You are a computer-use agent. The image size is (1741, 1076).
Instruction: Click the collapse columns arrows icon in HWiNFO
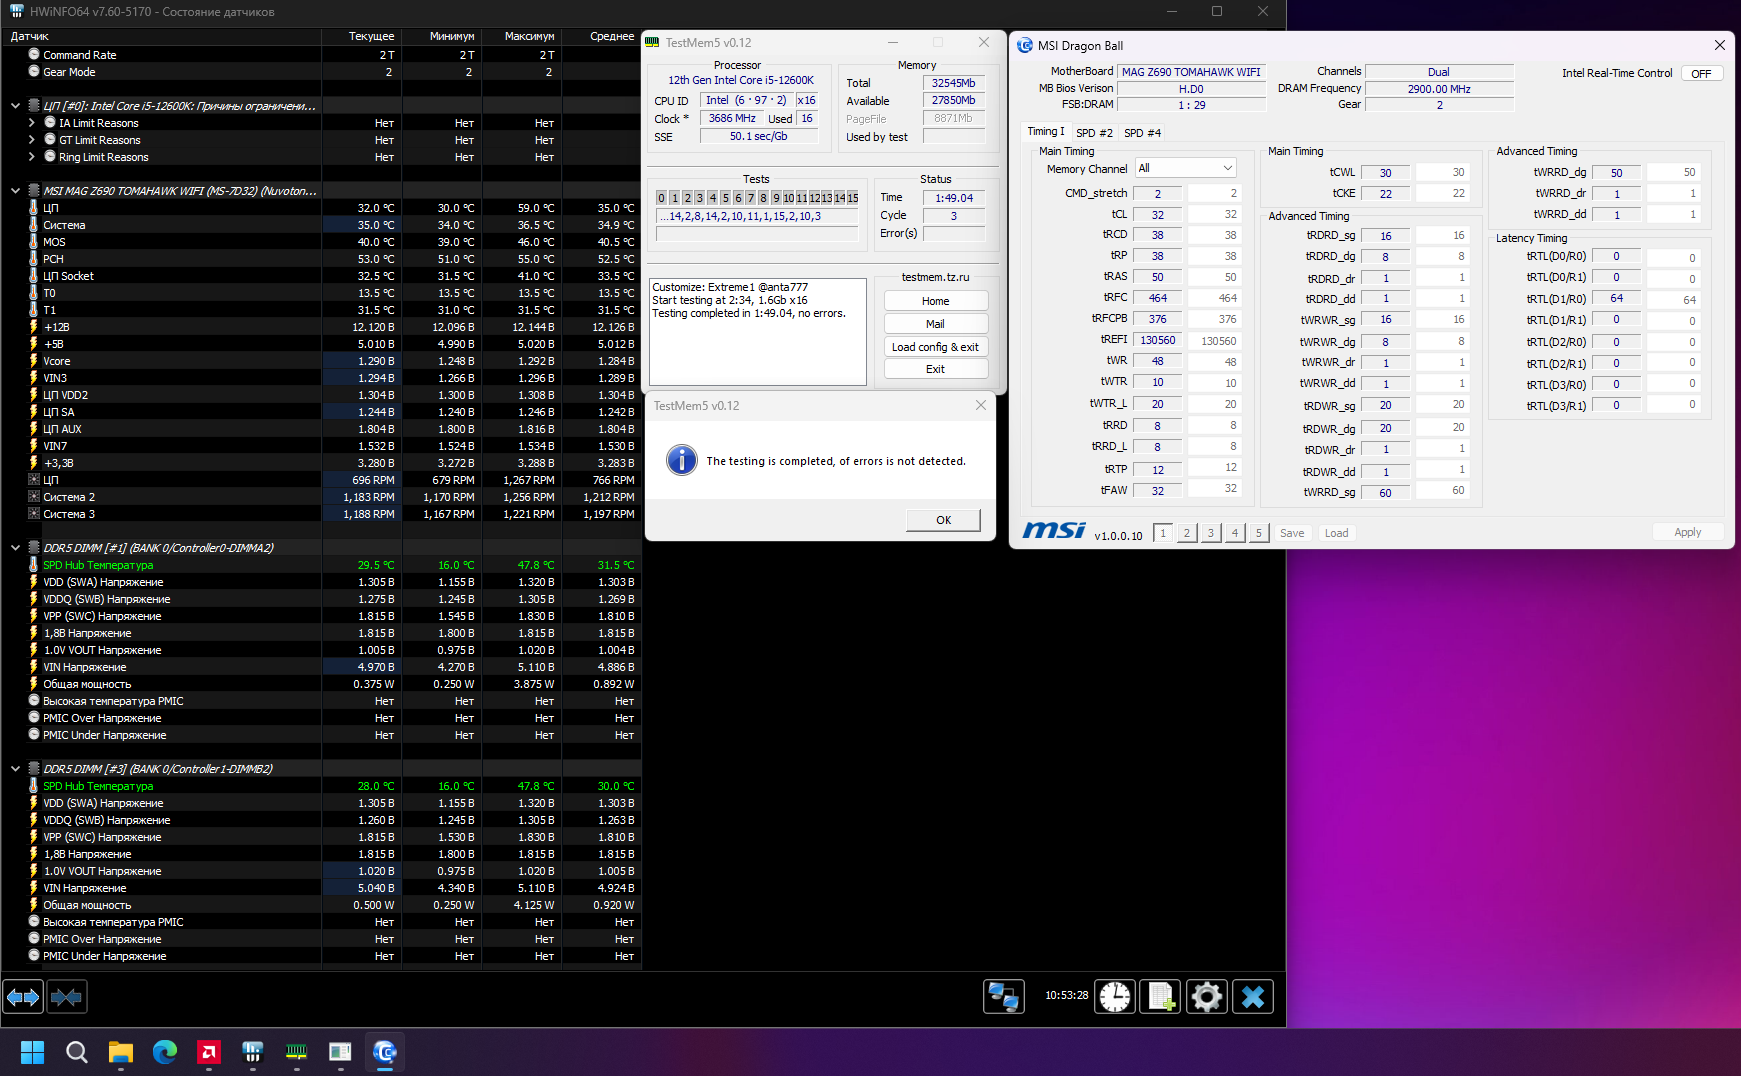pyautogui.click(x=67, y=997)
